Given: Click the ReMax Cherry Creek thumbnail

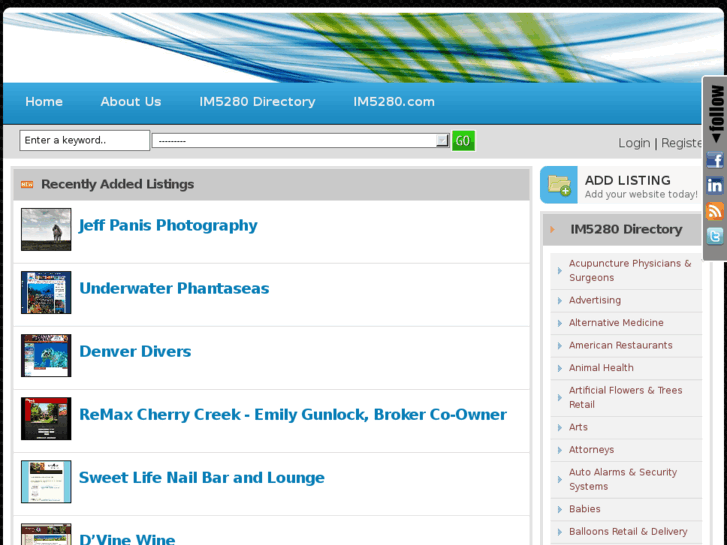Looking at the screenshot, I should [x=46, y=418].
